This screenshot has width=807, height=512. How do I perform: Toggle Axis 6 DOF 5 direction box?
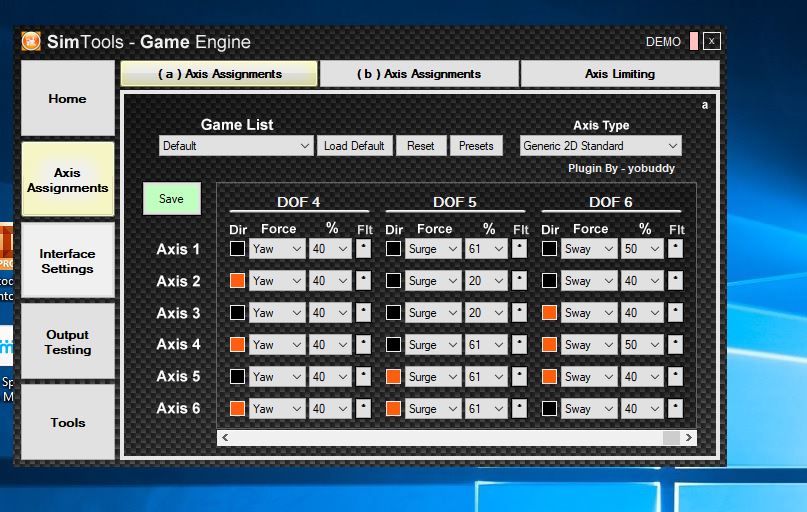[x=393, y=409]
